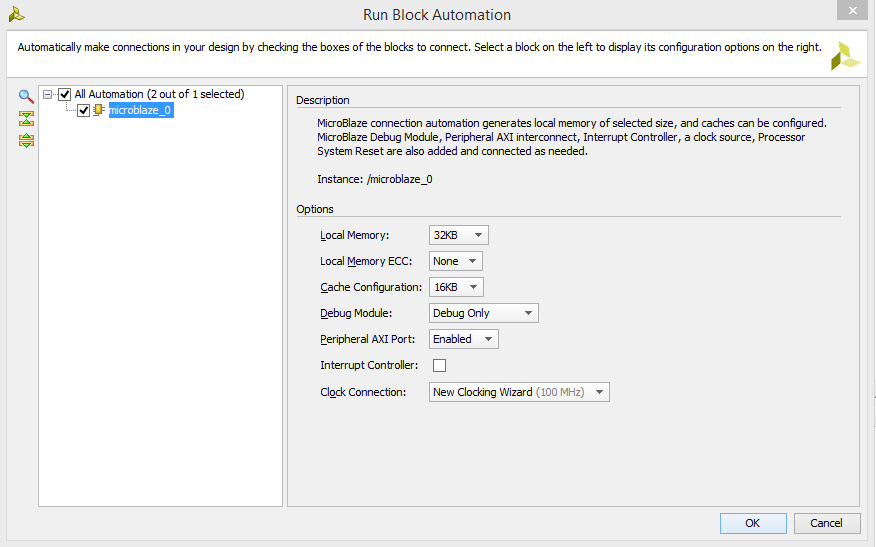
Task: Uncheck the microblaze_0 checkbox
Action: [84, 111]
